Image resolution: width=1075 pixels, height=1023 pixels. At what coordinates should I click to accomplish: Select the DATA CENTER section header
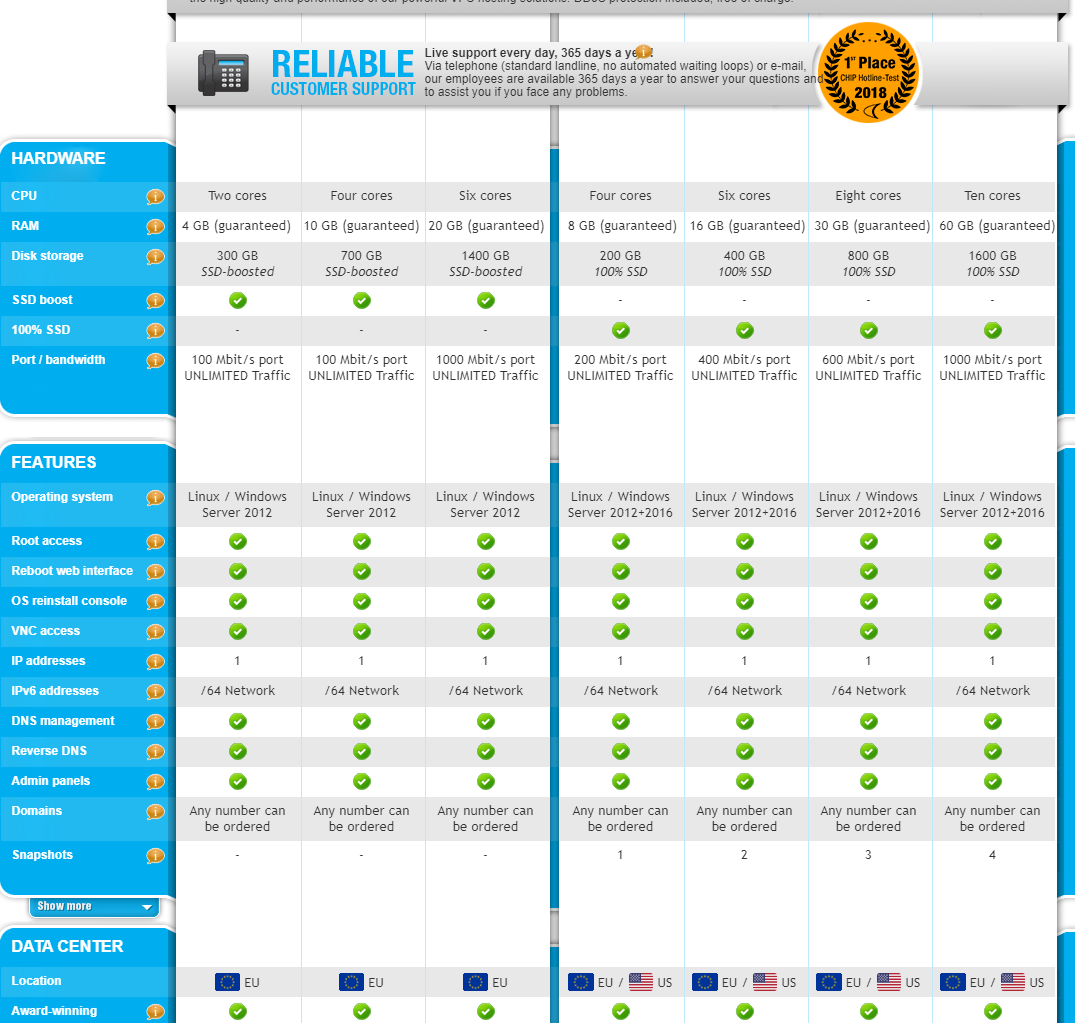(x=67, y=946)
